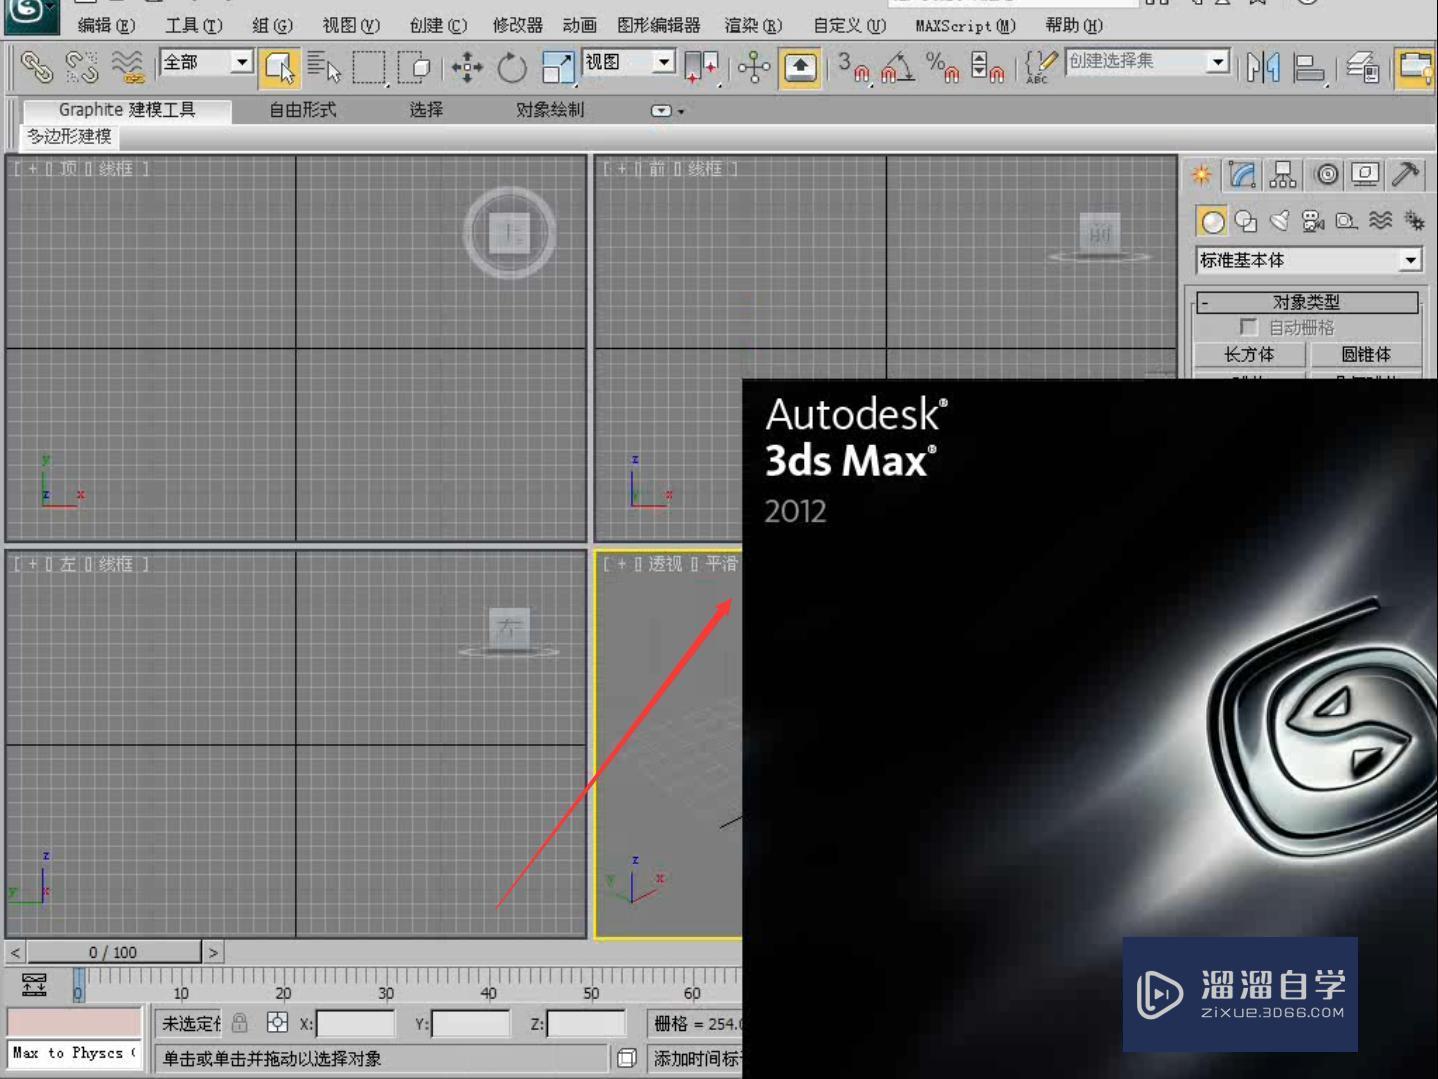The height and width of the screenshot is (1079, 1438).
Task: Open the 渲染(R) menu
Action: 754,25
